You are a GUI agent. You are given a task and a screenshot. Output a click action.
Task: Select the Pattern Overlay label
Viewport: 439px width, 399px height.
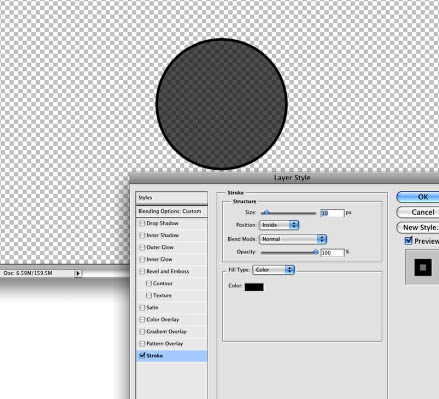(165, 344)
